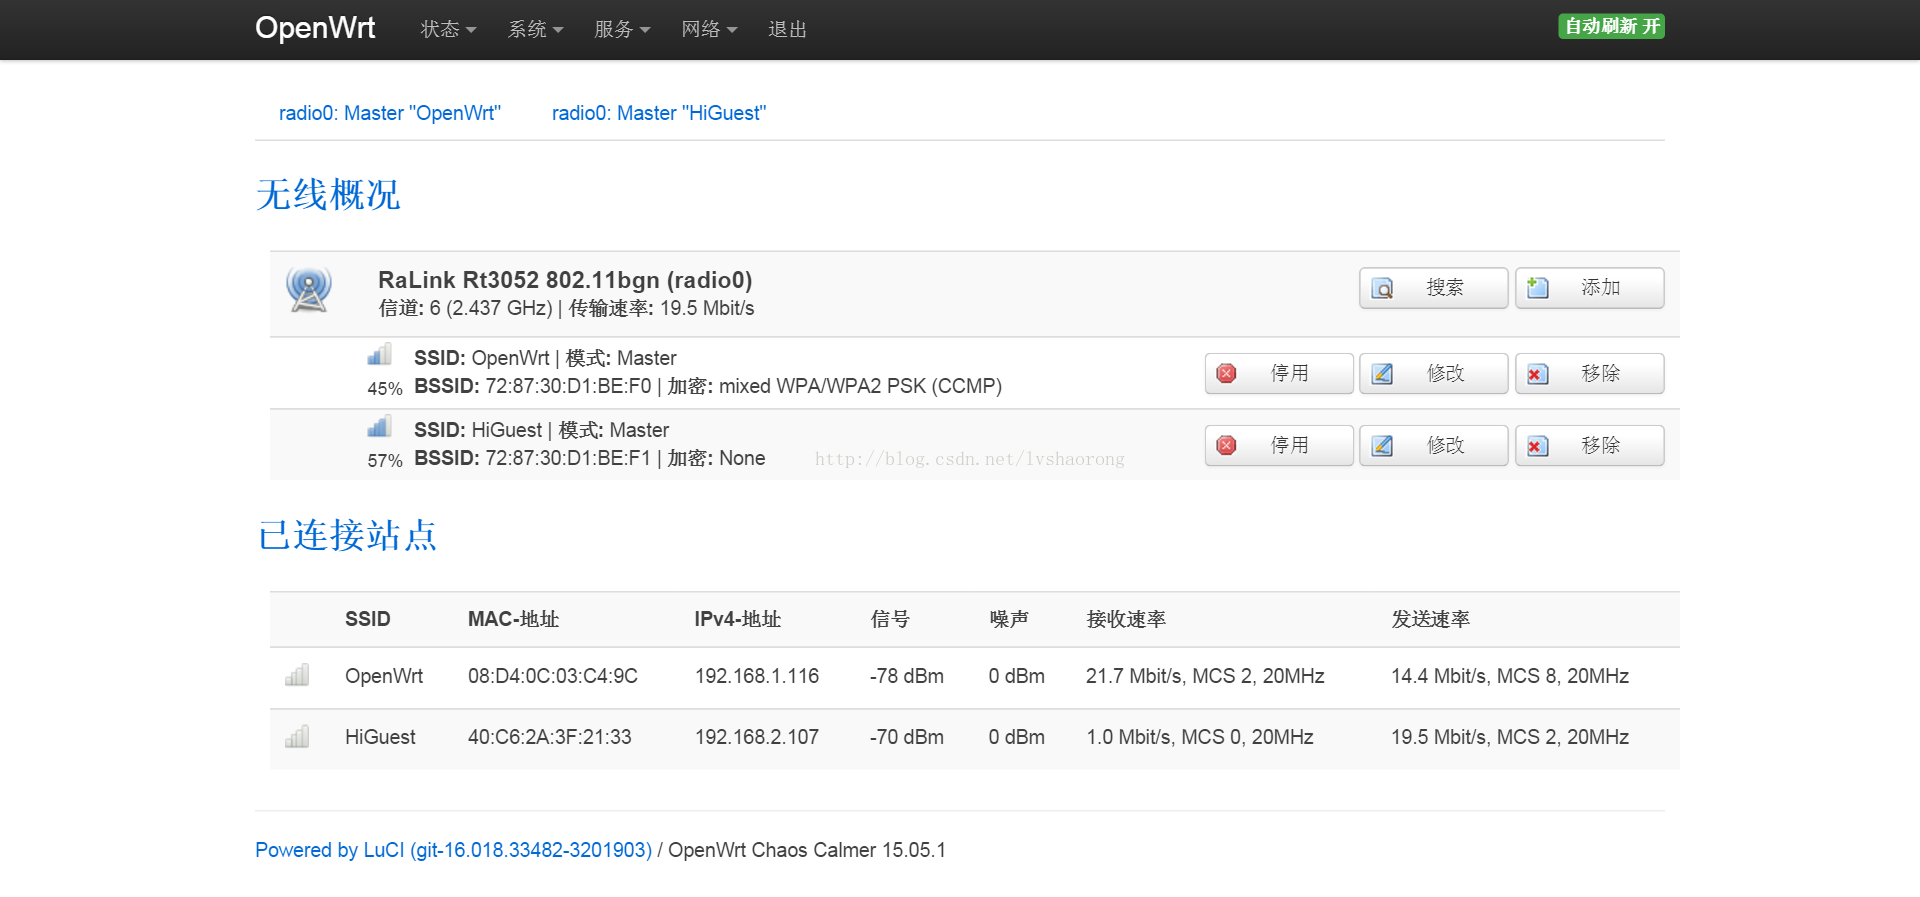Click the BSSID 72:87:30:D1:BE:F0 line
This screenshot has height=897, width=1920.
[x=708, y=386]
